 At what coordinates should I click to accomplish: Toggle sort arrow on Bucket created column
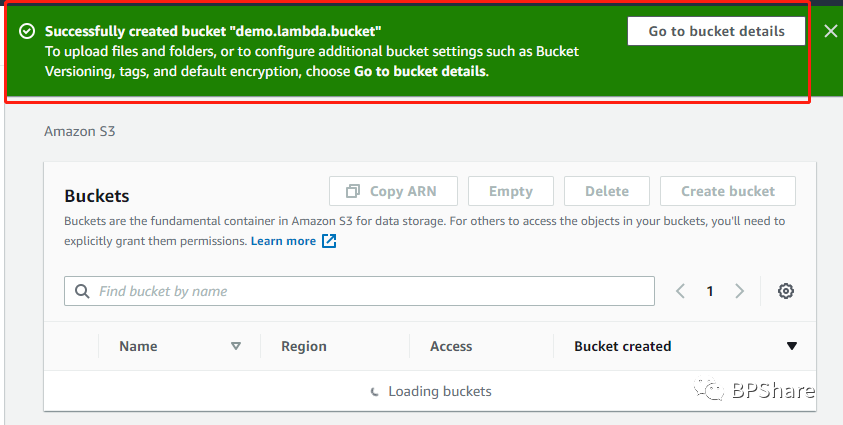coord(792,346)
